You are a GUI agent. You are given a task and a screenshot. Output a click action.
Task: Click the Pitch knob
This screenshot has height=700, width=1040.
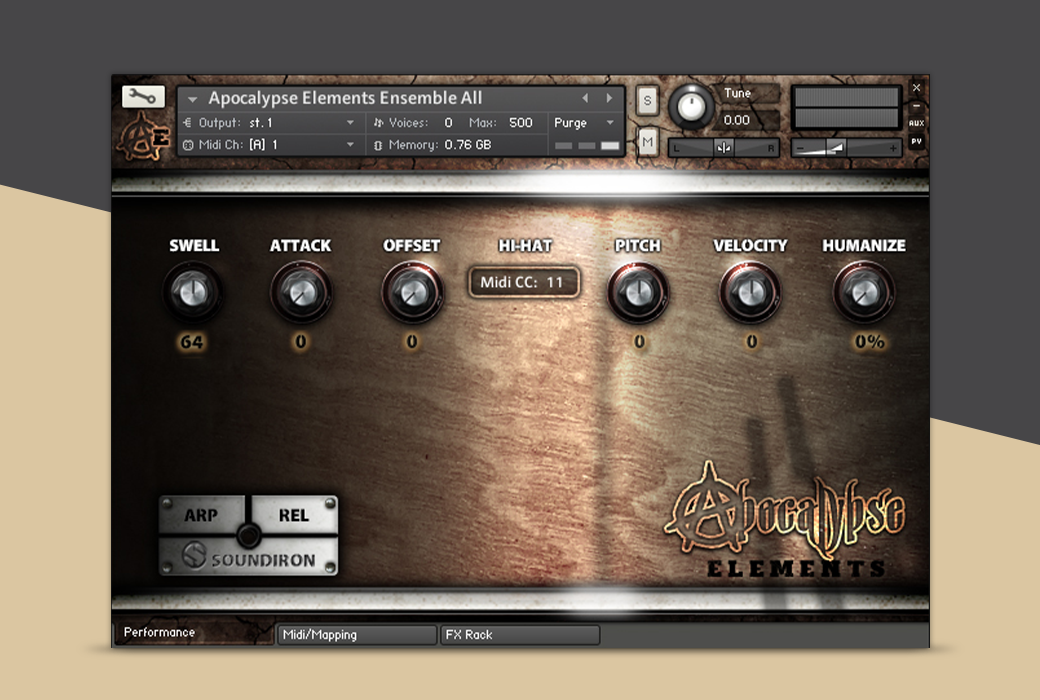coord(638,292)
